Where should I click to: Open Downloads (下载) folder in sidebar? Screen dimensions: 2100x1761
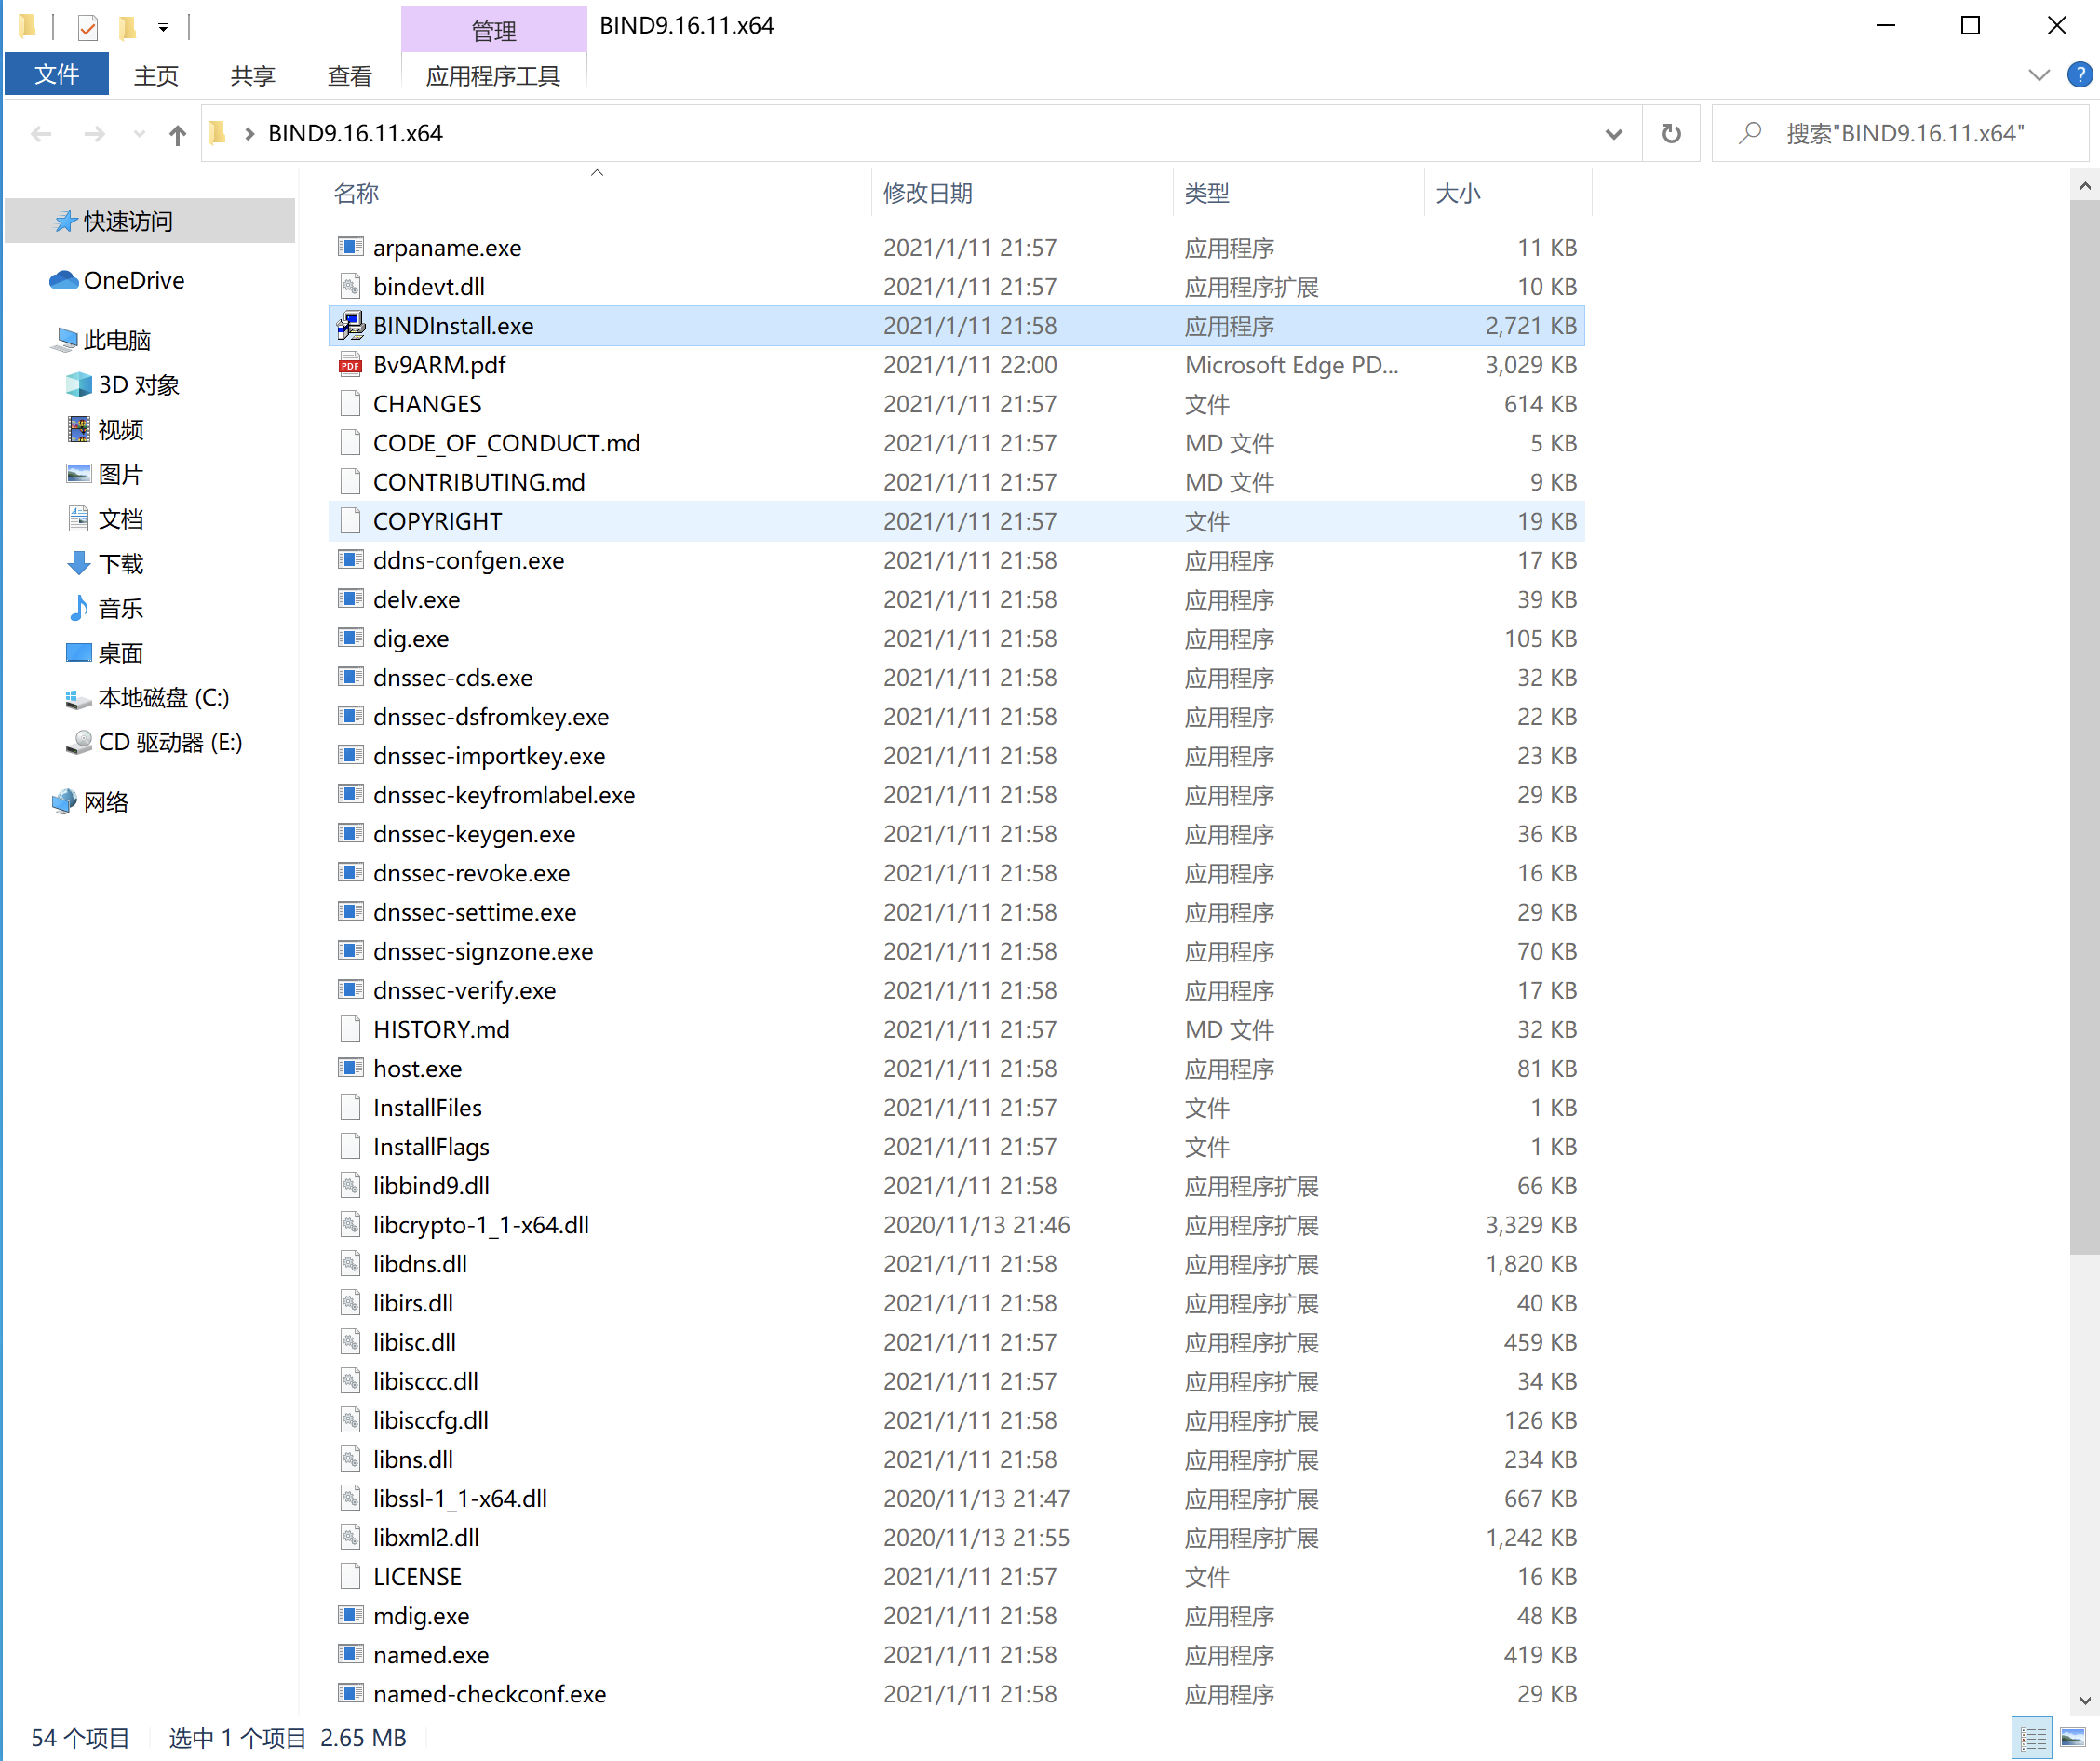click(104, 564)
